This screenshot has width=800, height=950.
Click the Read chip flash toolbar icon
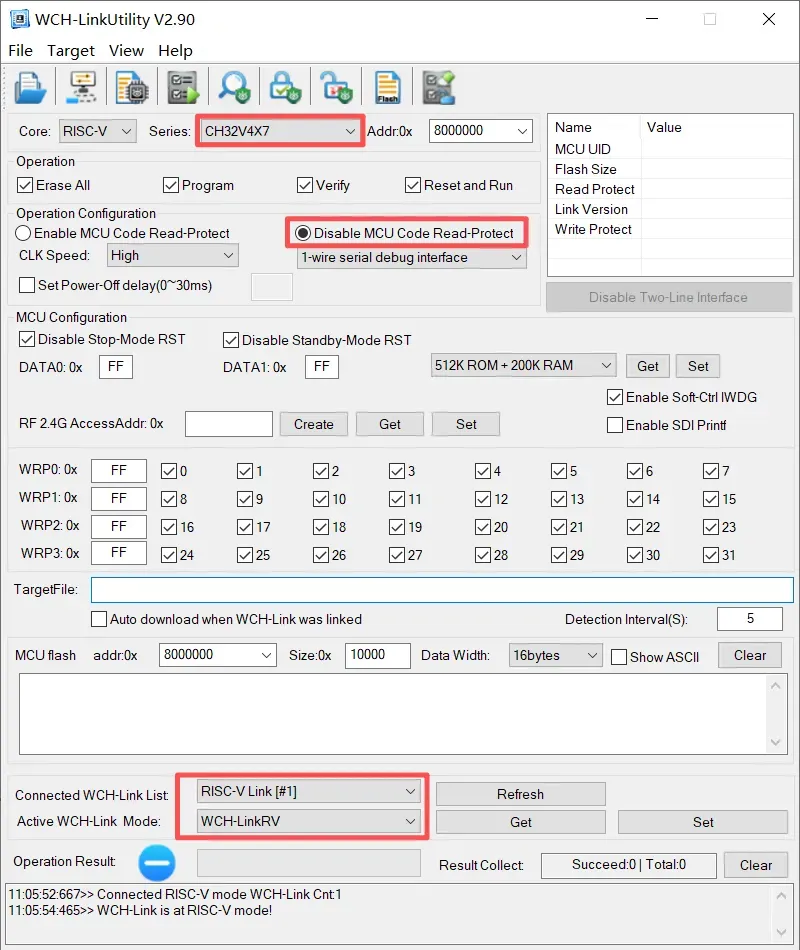[x=132, y=88]
